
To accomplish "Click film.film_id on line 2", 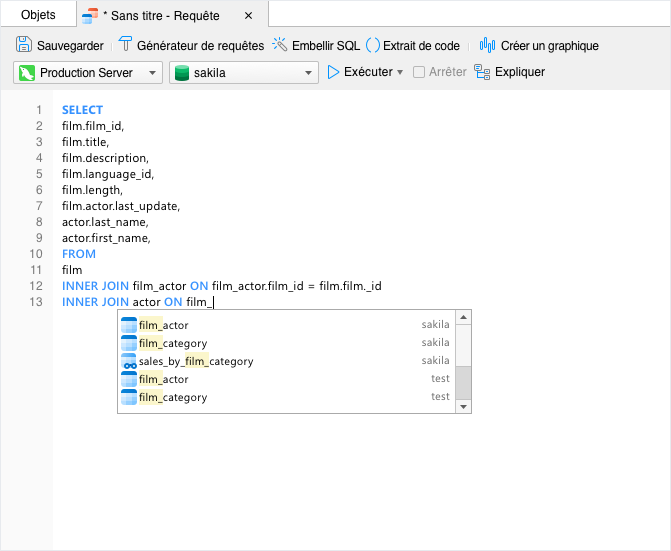I will click(92, 126).
